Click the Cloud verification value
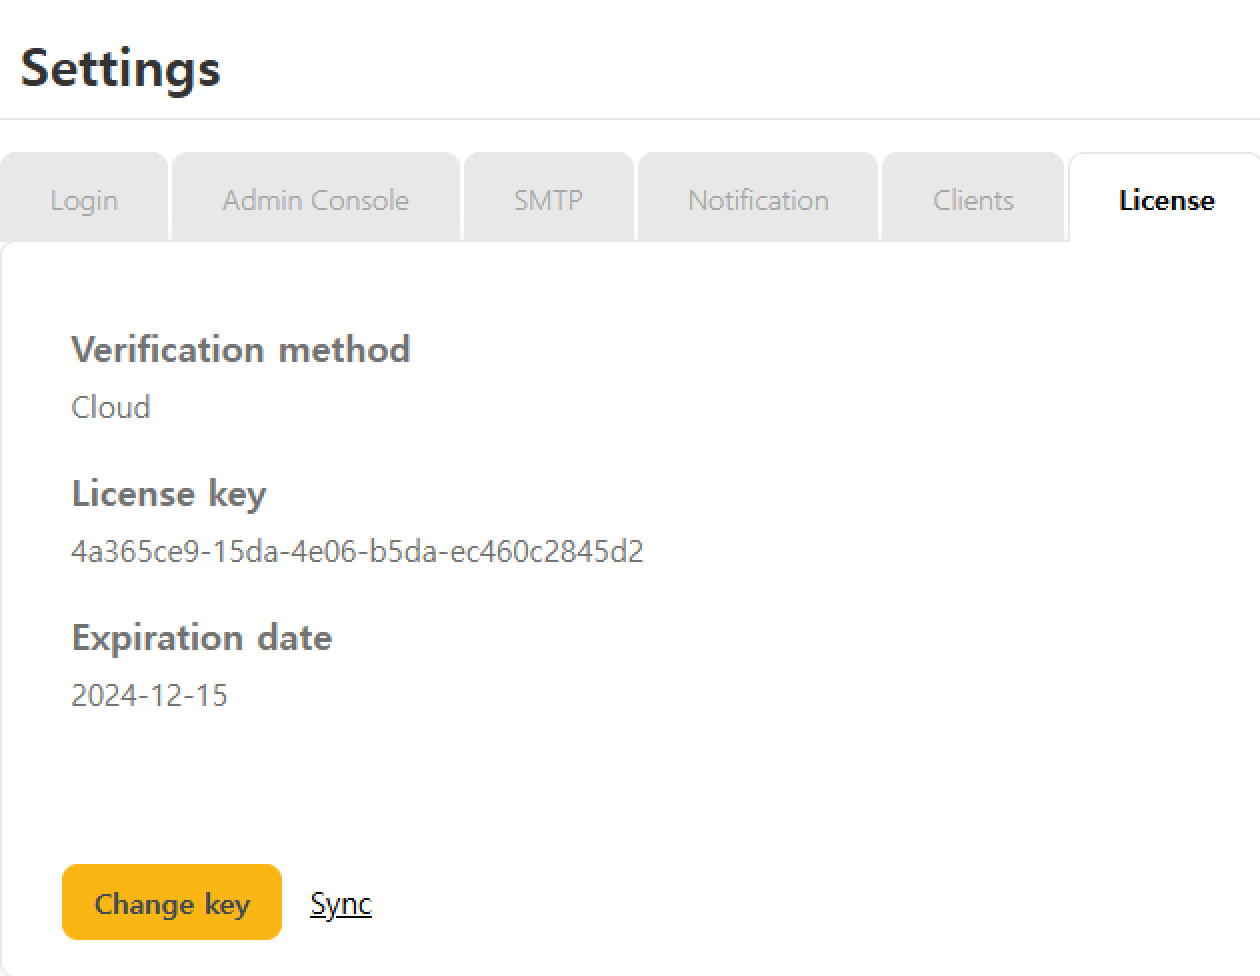1260x976 pixels. pyautogui.click(x=111, y=407)
